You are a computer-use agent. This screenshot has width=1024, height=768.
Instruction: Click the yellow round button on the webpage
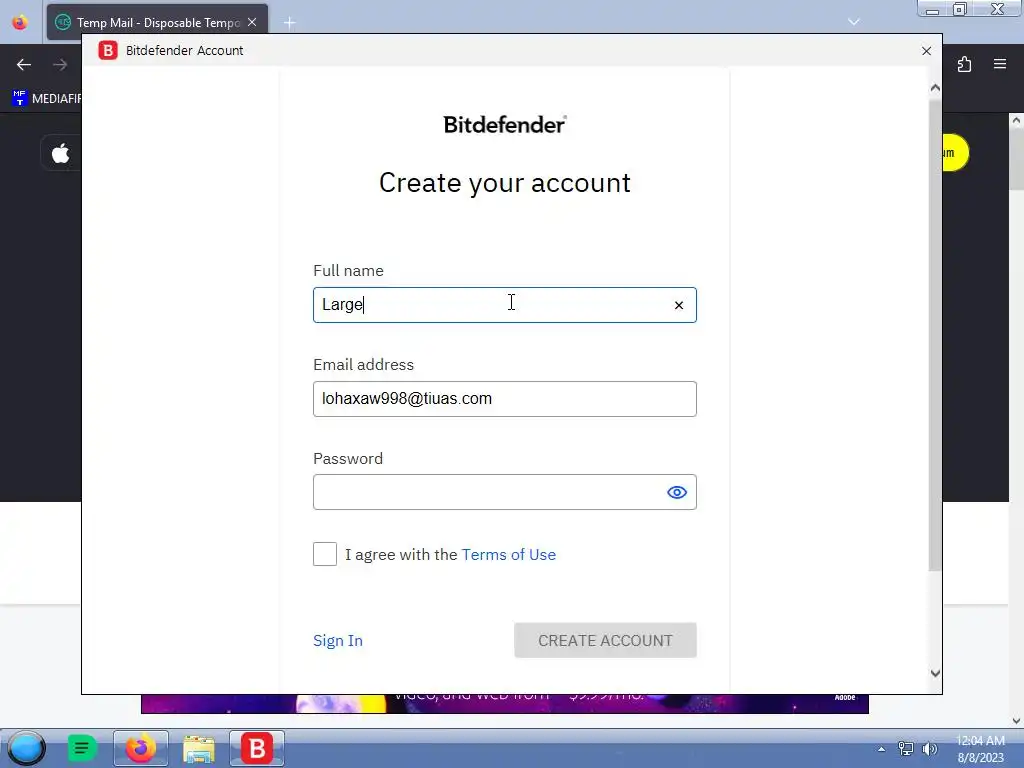click(x=955, y=153)
